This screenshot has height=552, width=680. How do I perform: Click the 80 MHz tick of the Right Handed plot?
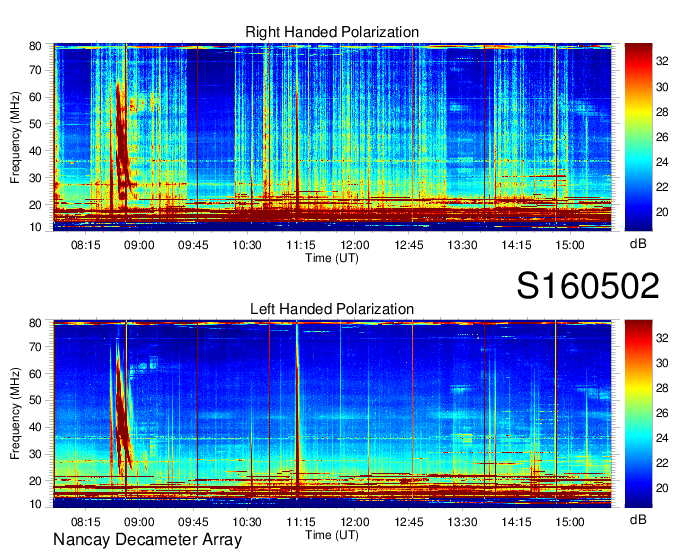pyautogui.click(x=35, y=46)
